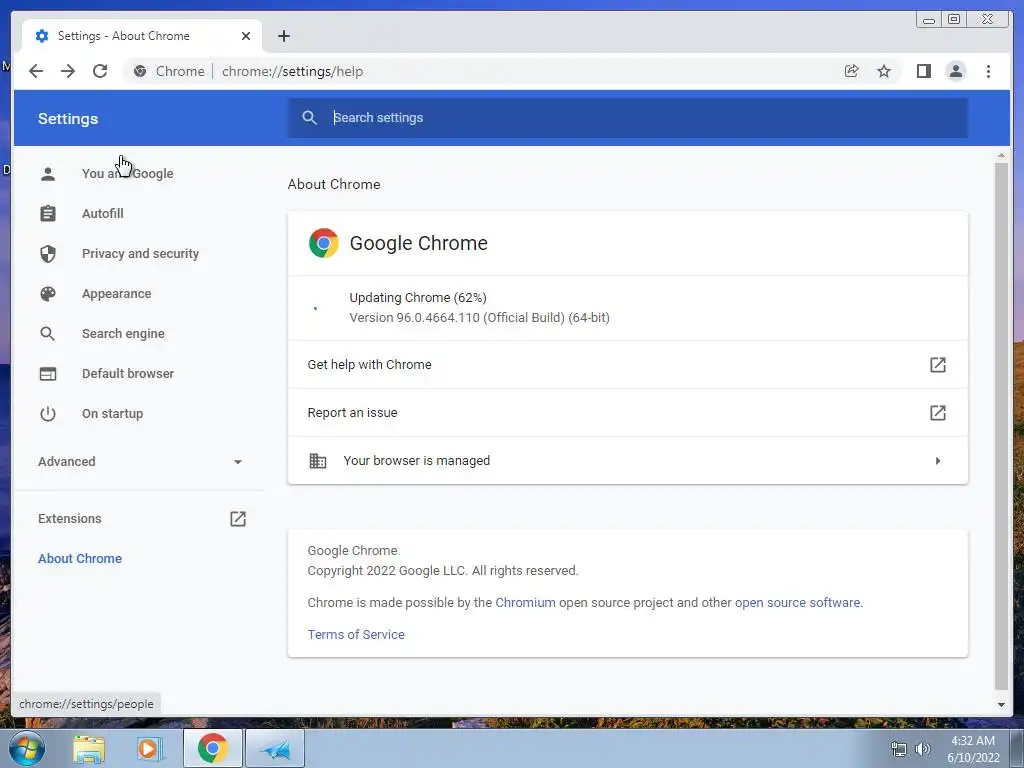
Task: Click the Chrome taskbar icon
Action: click(x=212, y=748)
